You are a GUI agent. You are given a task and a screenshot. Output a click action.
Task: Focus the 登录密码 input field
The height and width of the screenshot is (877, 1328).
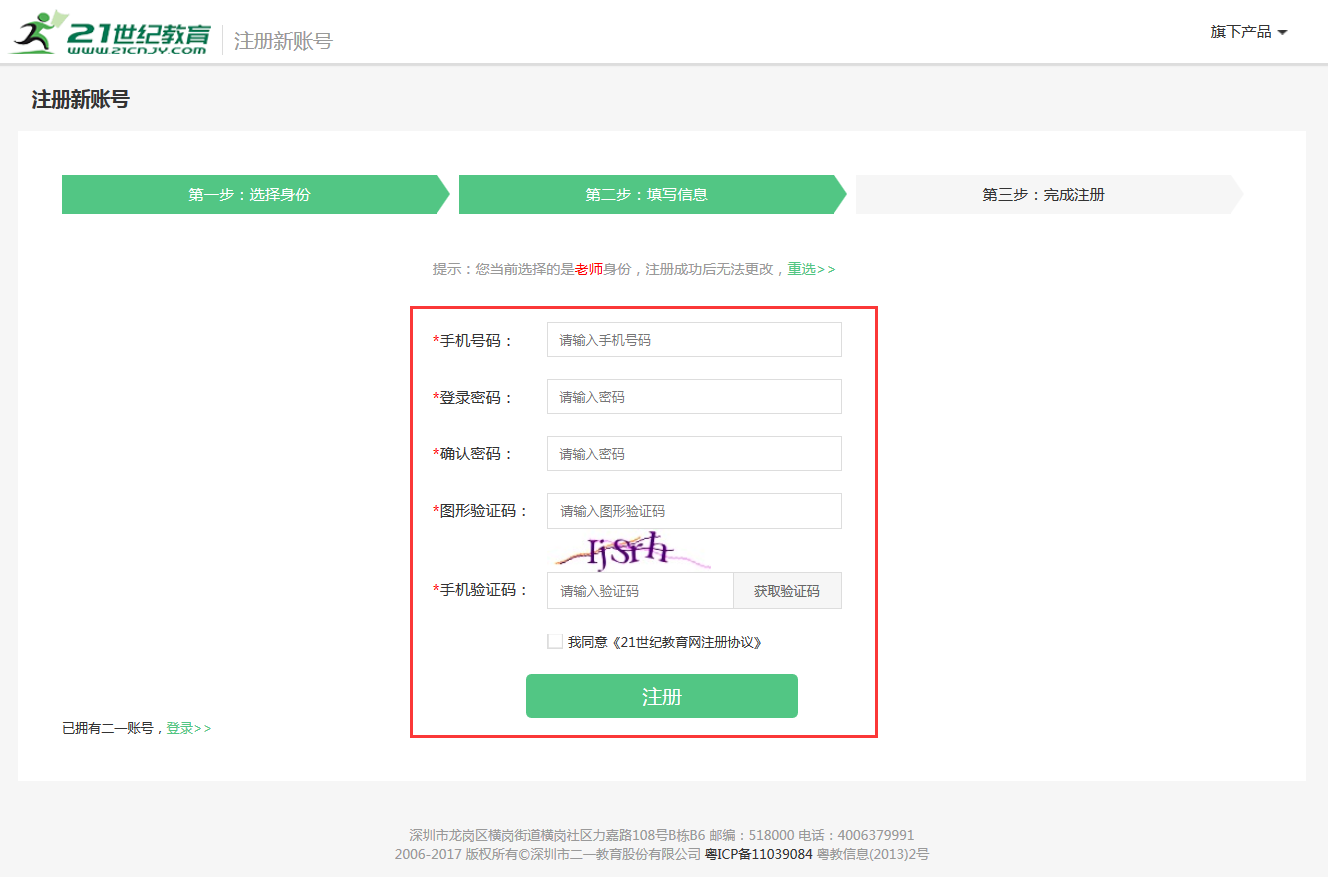coord(694,397)
